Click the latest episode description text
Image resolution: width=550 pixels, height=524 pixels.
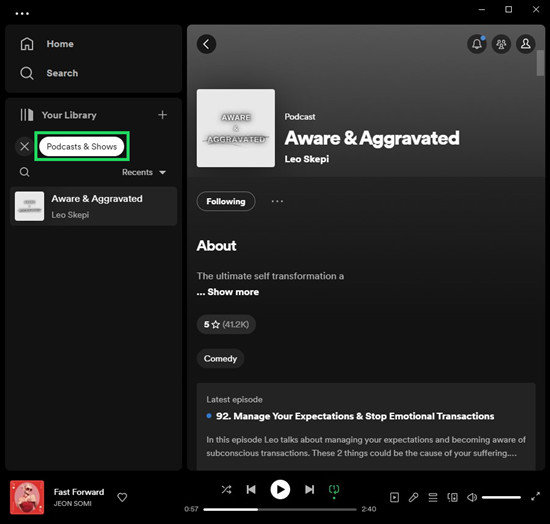point(366,446)
